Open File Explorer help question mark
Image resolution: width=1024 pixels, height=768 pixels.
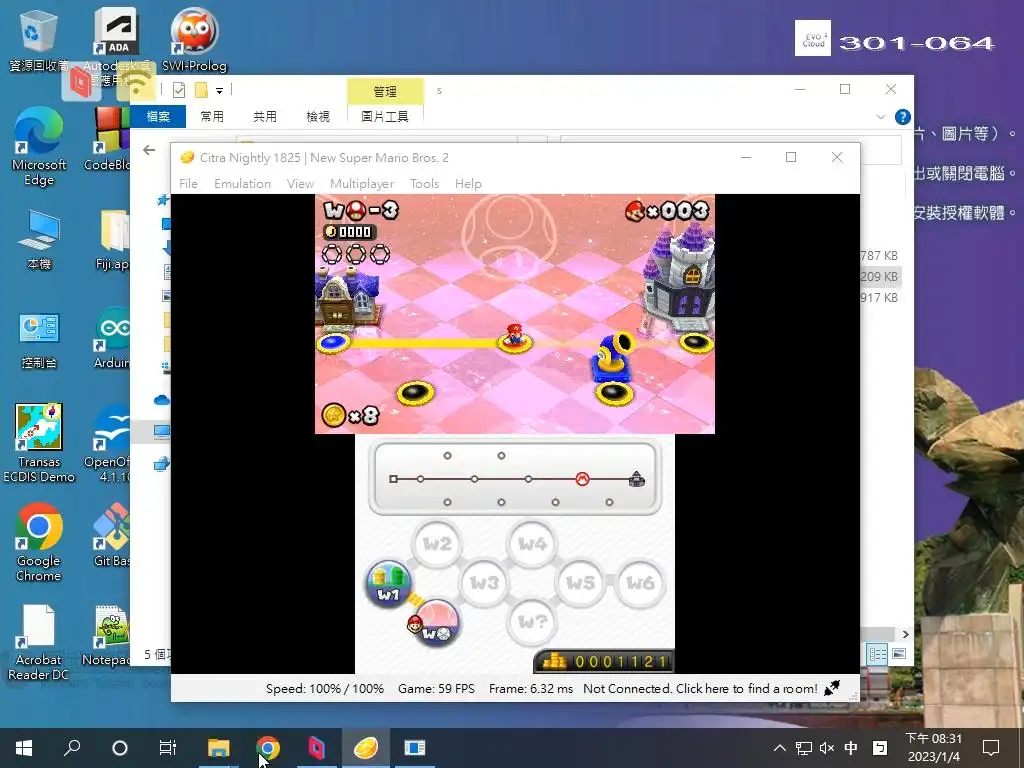pyautogui.click(x=903, y=117)
